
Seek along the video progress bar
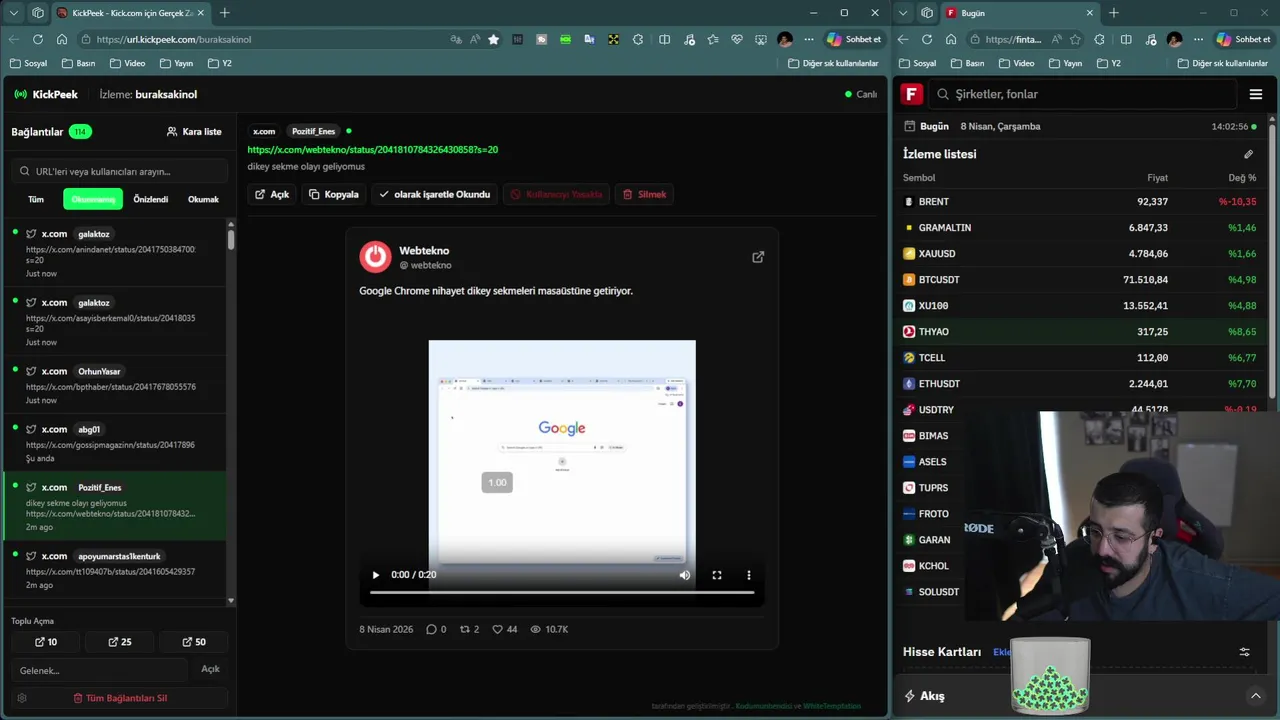pyautogui.click(x=562, y=593)
